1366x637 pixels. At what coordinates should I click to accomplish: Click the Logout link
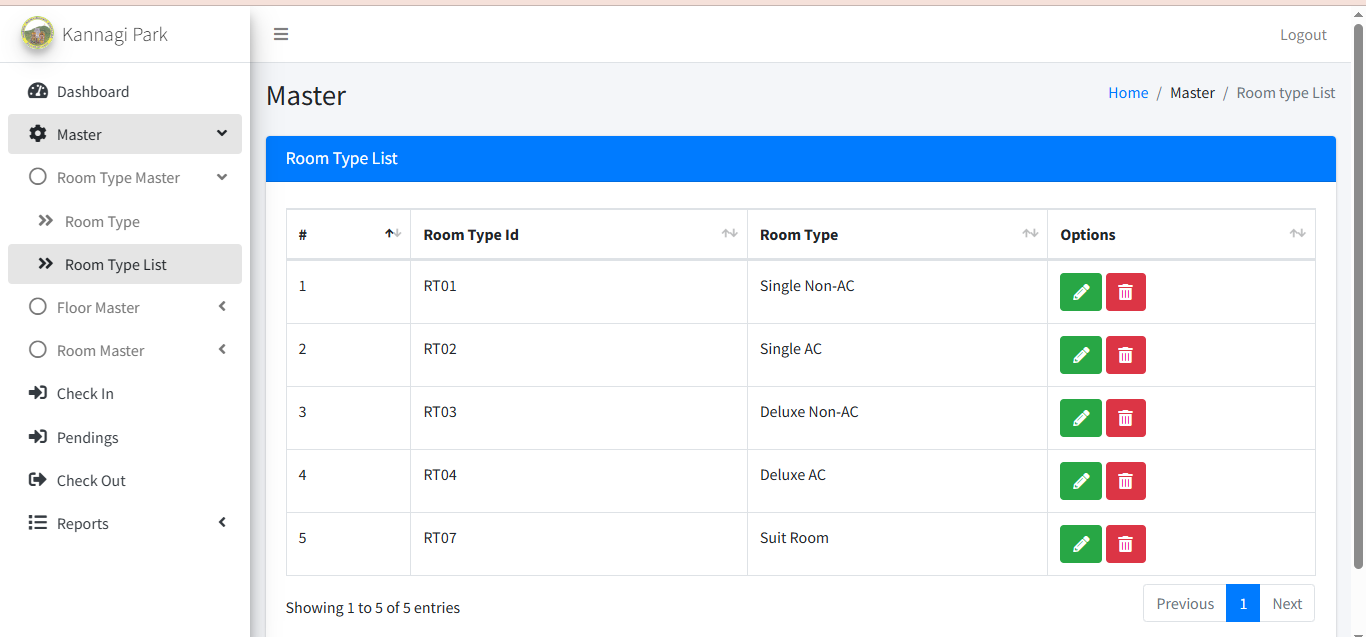(1303, 35)
